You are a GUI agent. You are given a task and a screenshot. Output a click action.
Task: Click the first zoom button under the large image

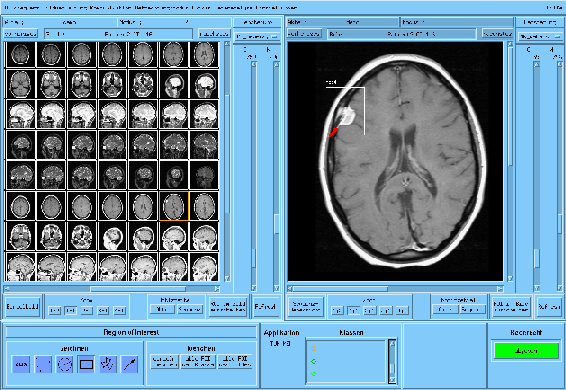pos(338,311)
